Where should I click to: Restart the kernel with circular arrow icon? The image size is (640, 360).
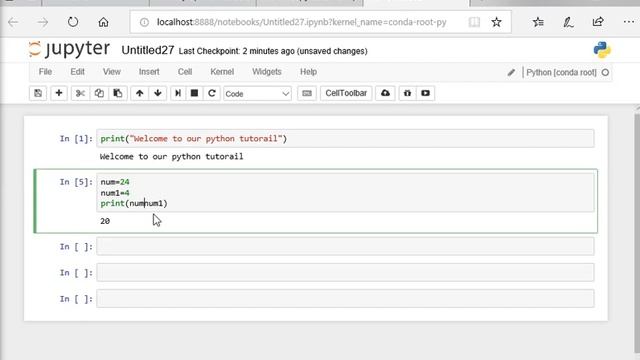pos(211,93)
